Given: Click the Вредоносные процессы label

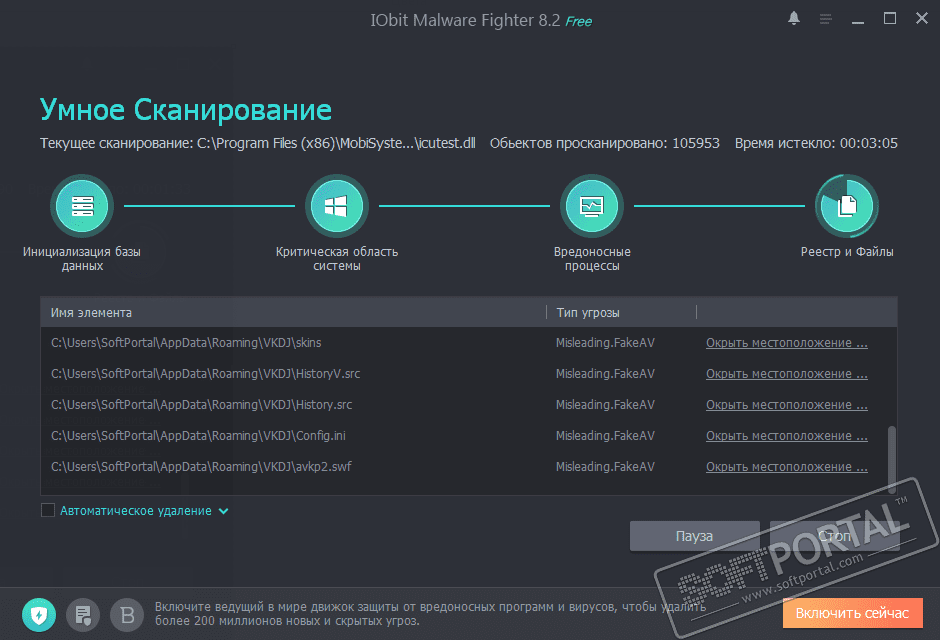Looking at the screenshot, I should (592, 259).
